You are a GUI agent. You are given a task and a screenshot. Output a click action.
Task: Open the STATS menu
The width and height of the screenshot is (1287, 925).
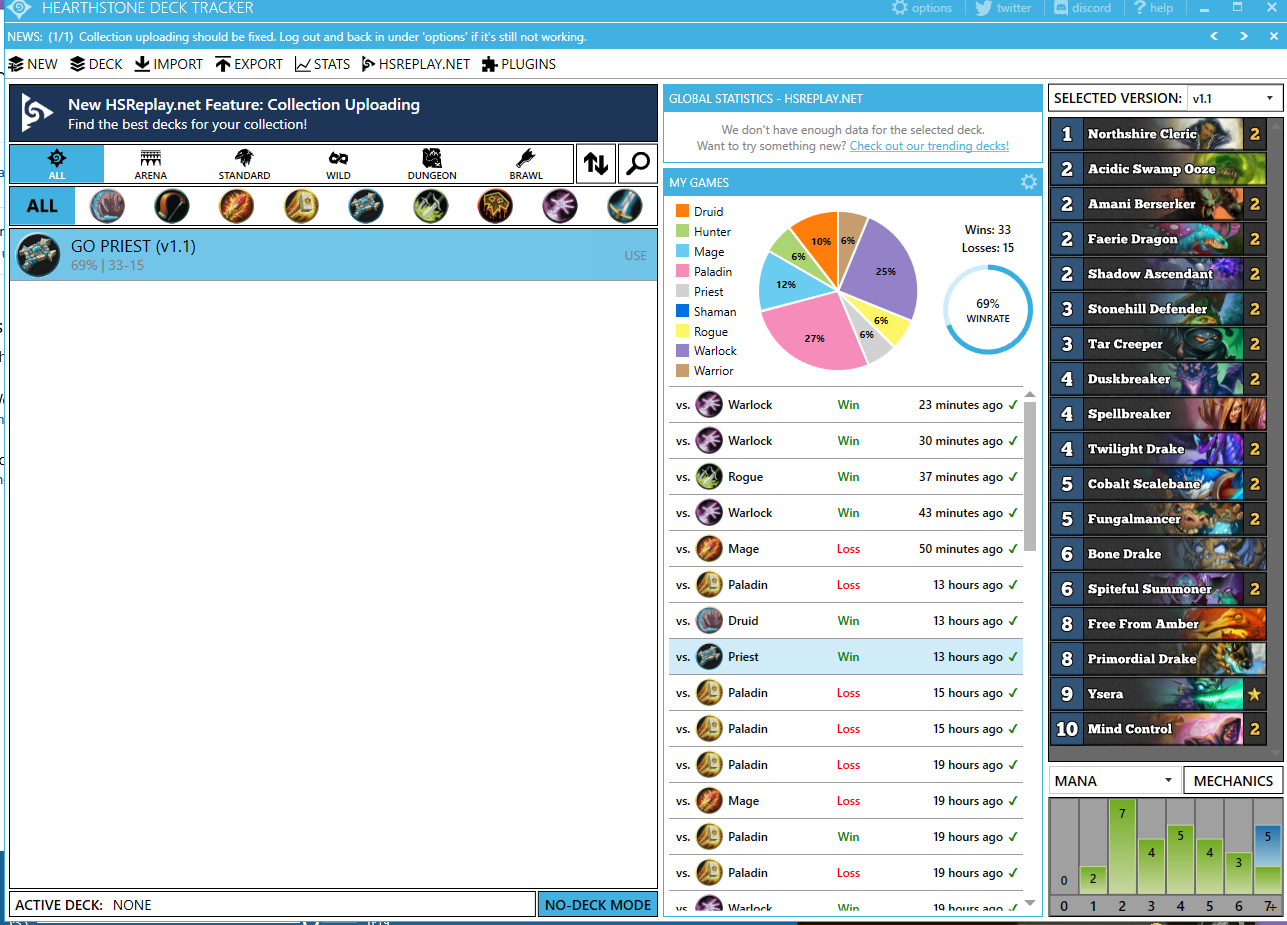(x=322, y=64)
